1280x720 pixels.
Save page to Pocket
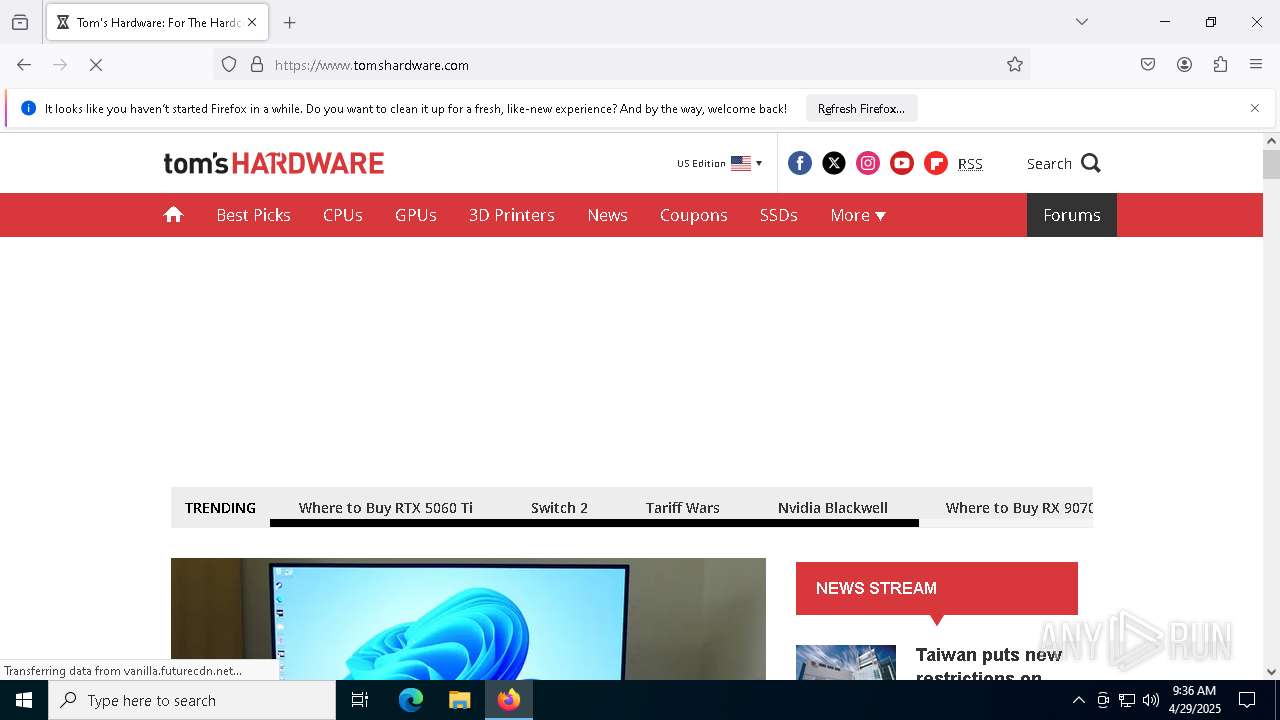click(x=1148, y=65)
